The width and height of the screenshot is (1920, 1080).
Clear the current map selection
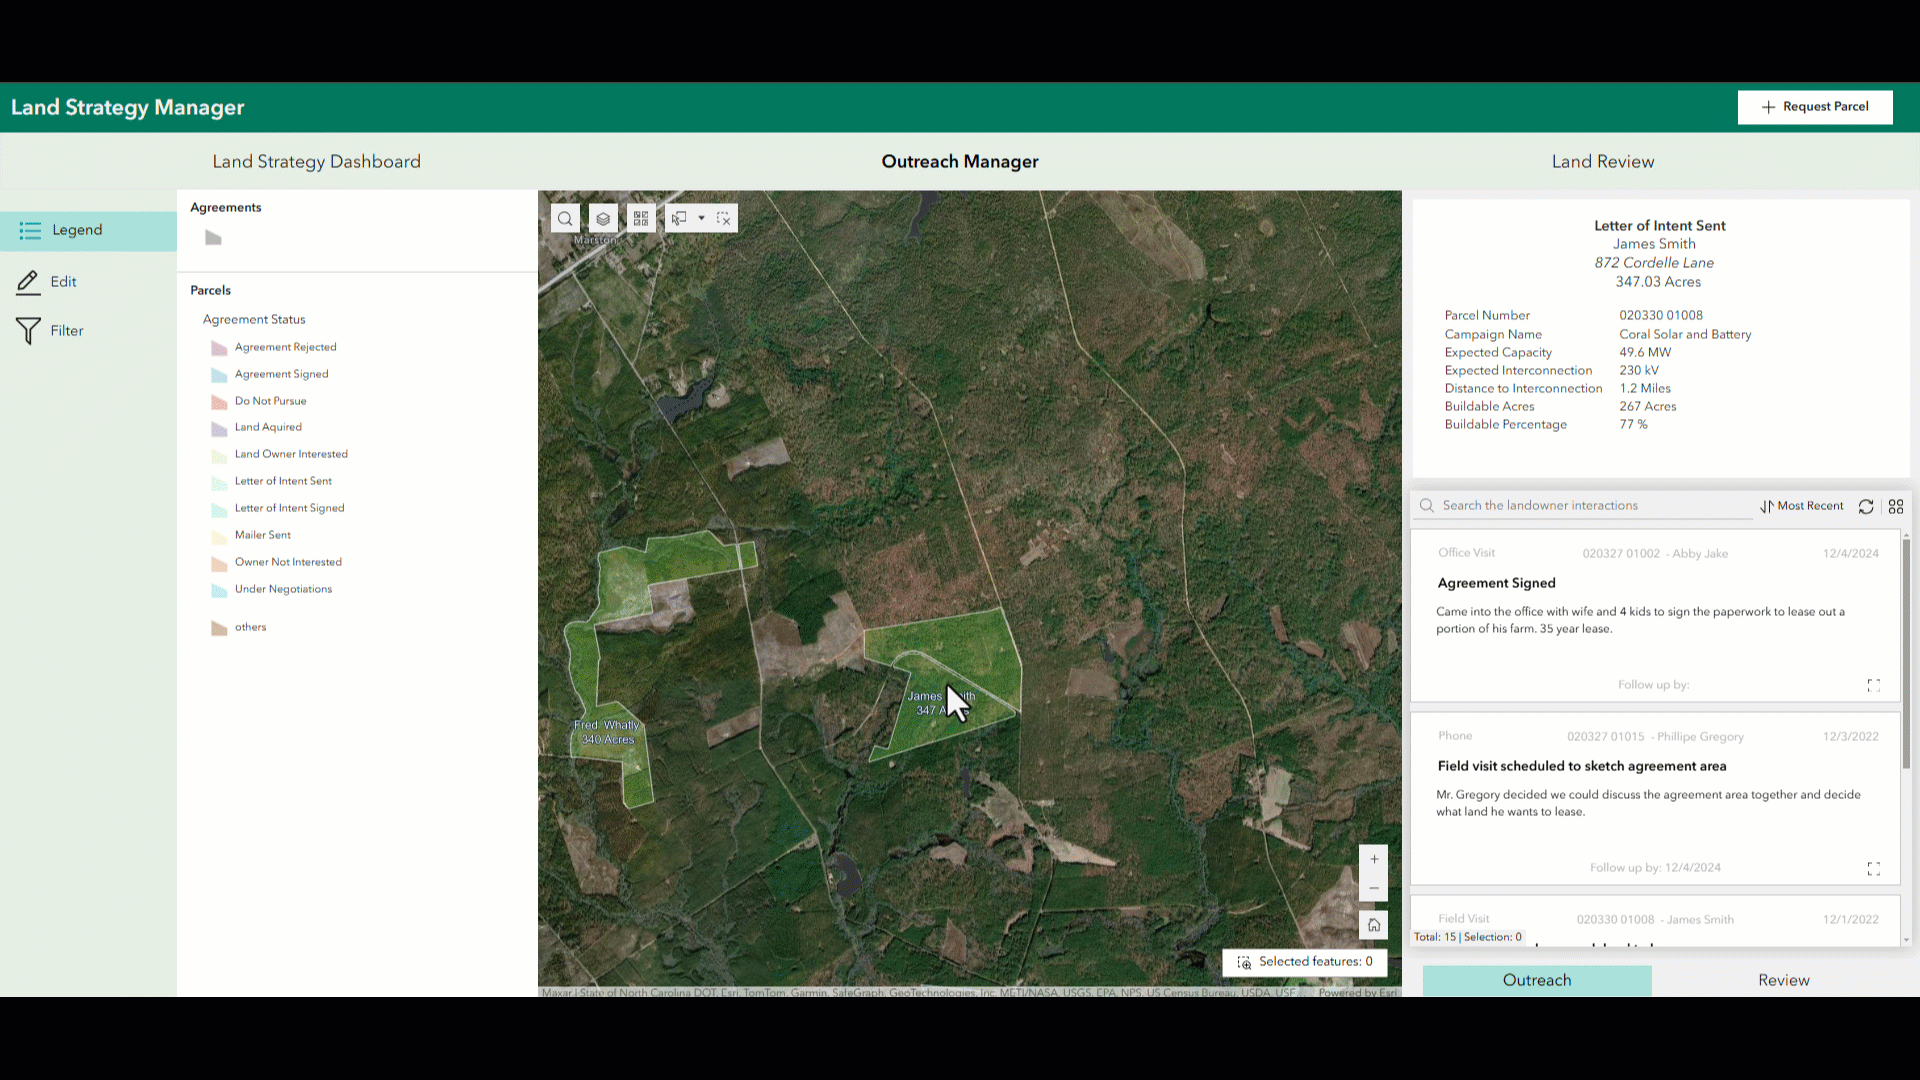(x=724, y=218)
